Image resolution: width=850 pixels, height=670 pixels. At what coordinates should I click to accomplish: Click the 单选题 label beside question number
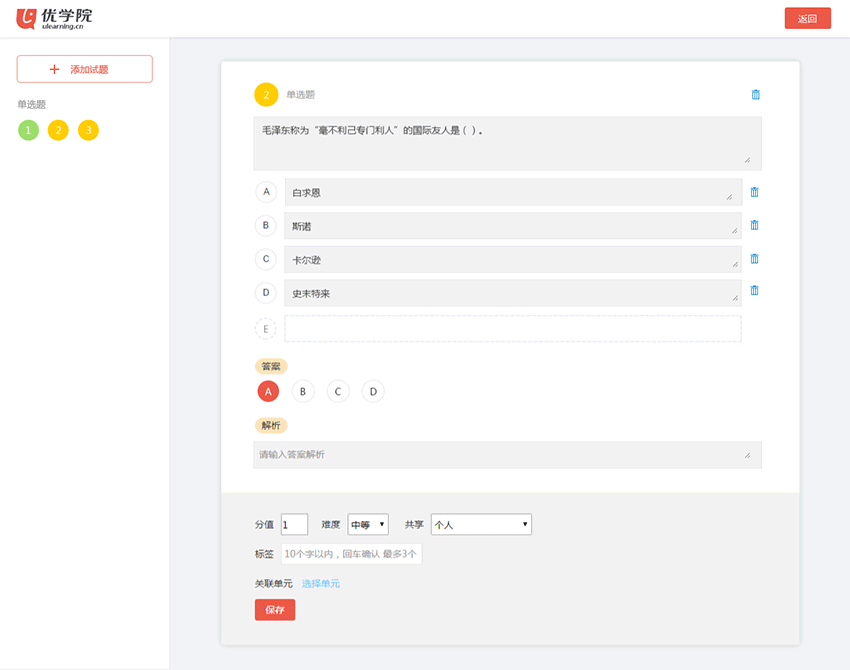coord(300,95)
